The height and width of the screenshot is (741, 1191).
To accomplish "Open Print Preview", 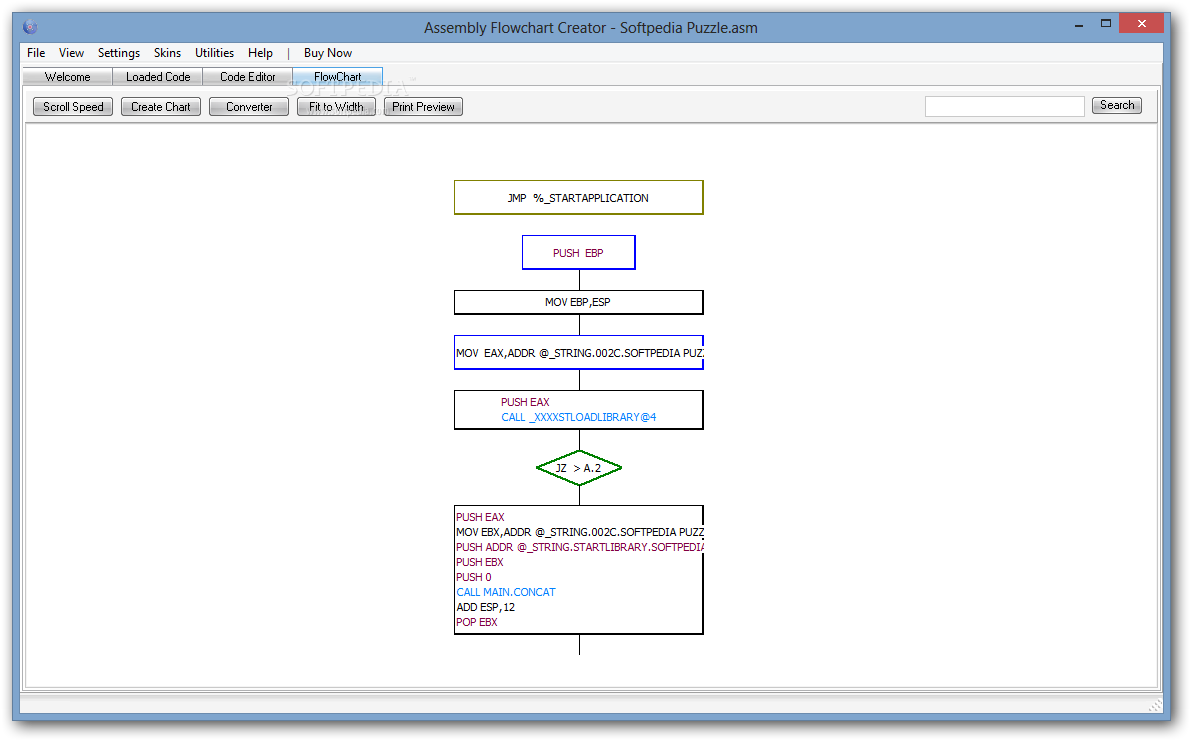I will point(423,107).
